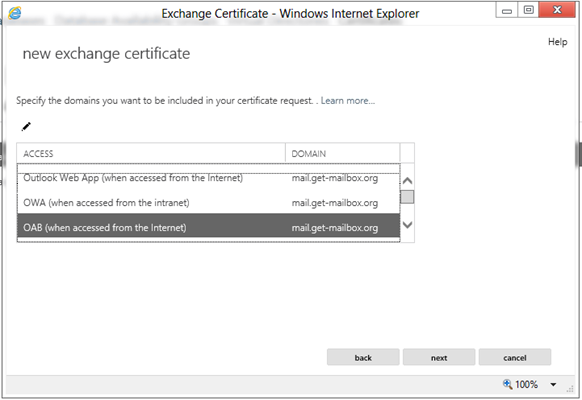582x400 pixels.
Task: Sort by the DOMAIN column header
Action: [343, 153]
